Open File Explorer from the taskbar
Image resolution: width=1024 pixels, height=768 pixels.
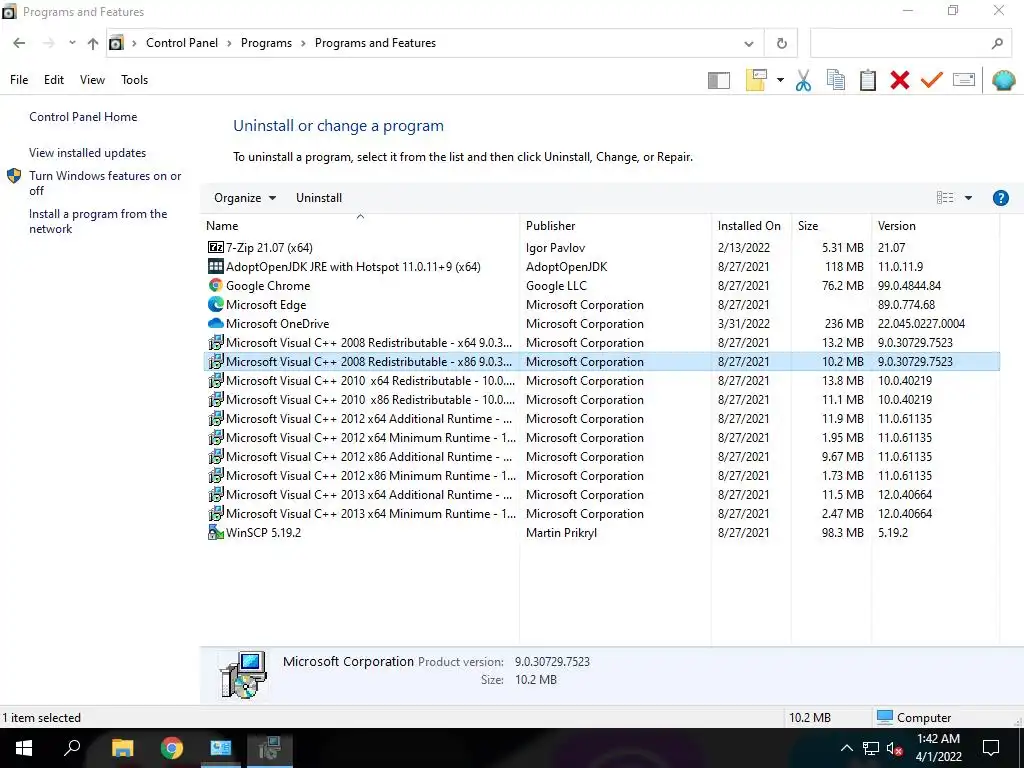pos(122,748)
